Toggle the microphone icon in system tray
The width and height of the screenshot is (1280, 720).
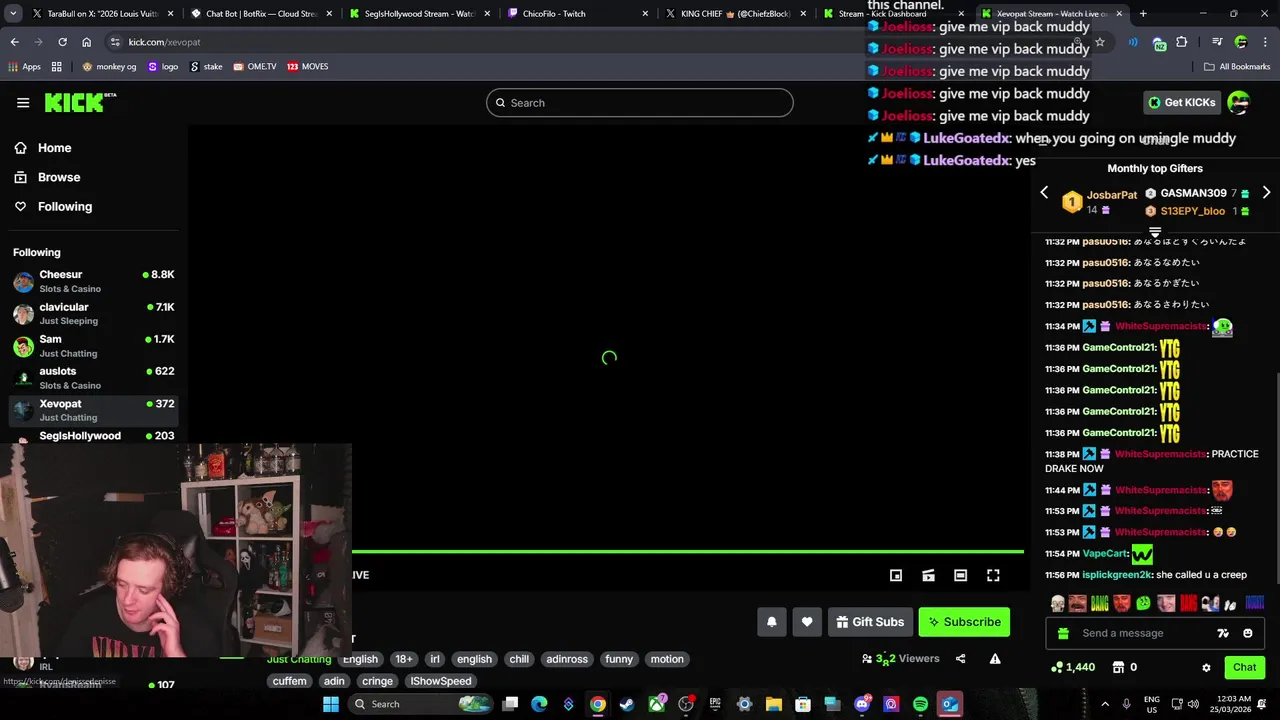pos(1127,704)
